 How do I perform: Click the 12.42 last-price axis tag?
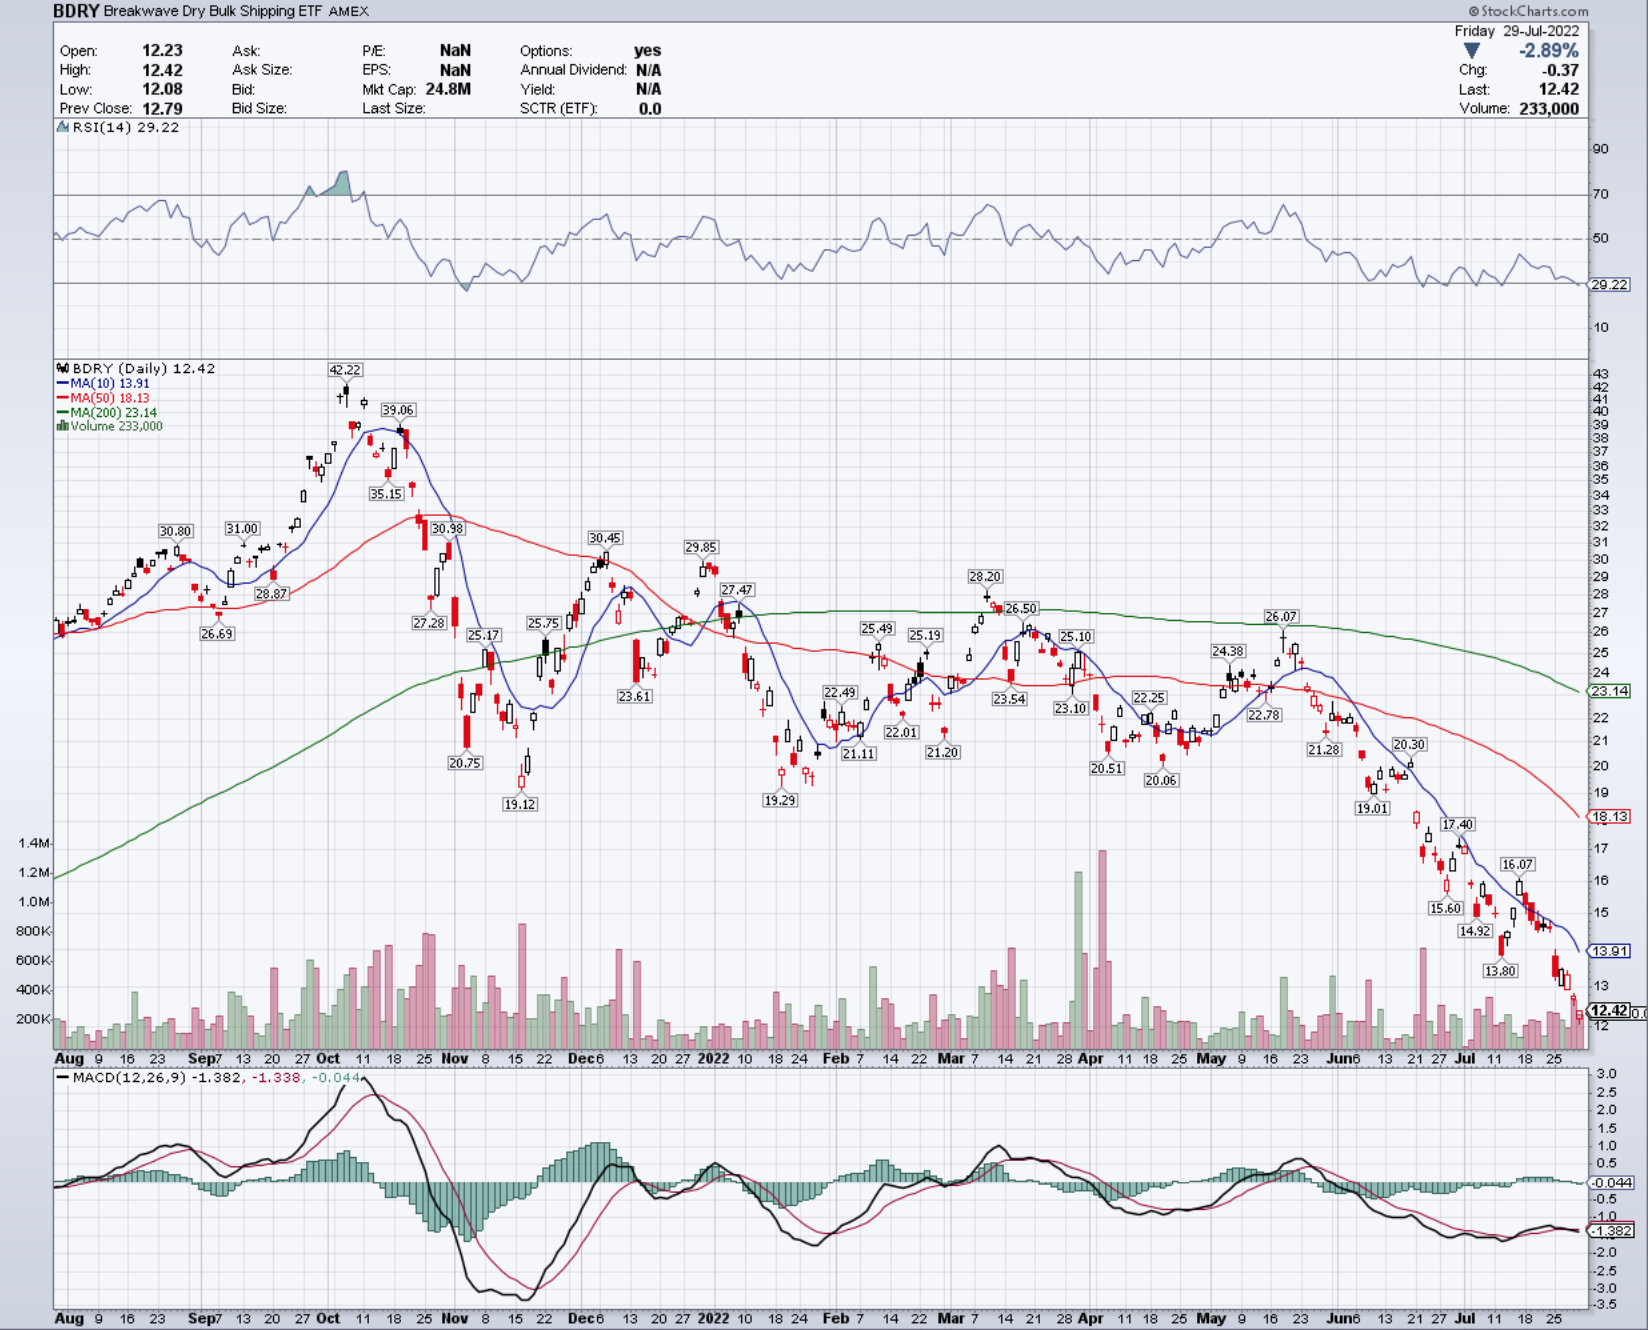(1610, 1011)
